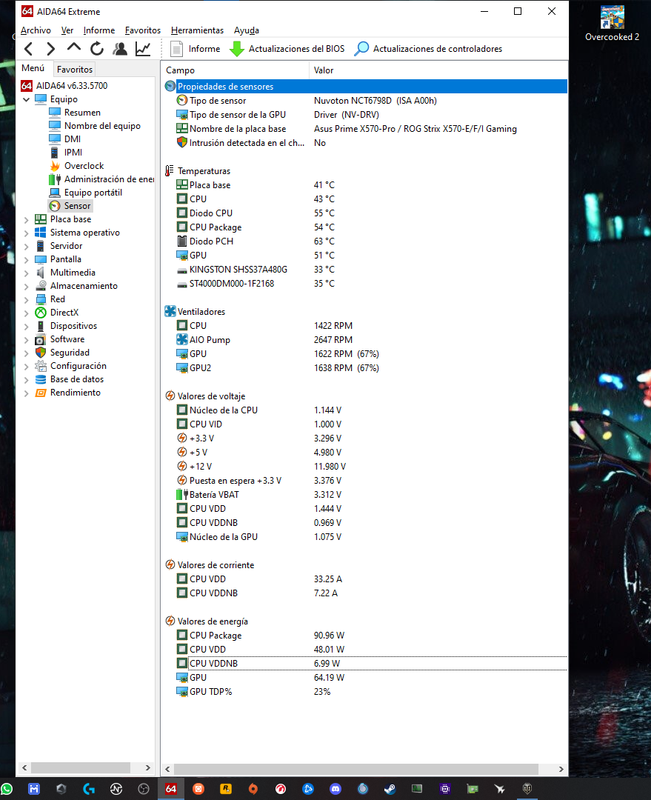651x800 pixels.
Task: Select the Propiedades de sensores row
Action: click(x=365, y=86)
